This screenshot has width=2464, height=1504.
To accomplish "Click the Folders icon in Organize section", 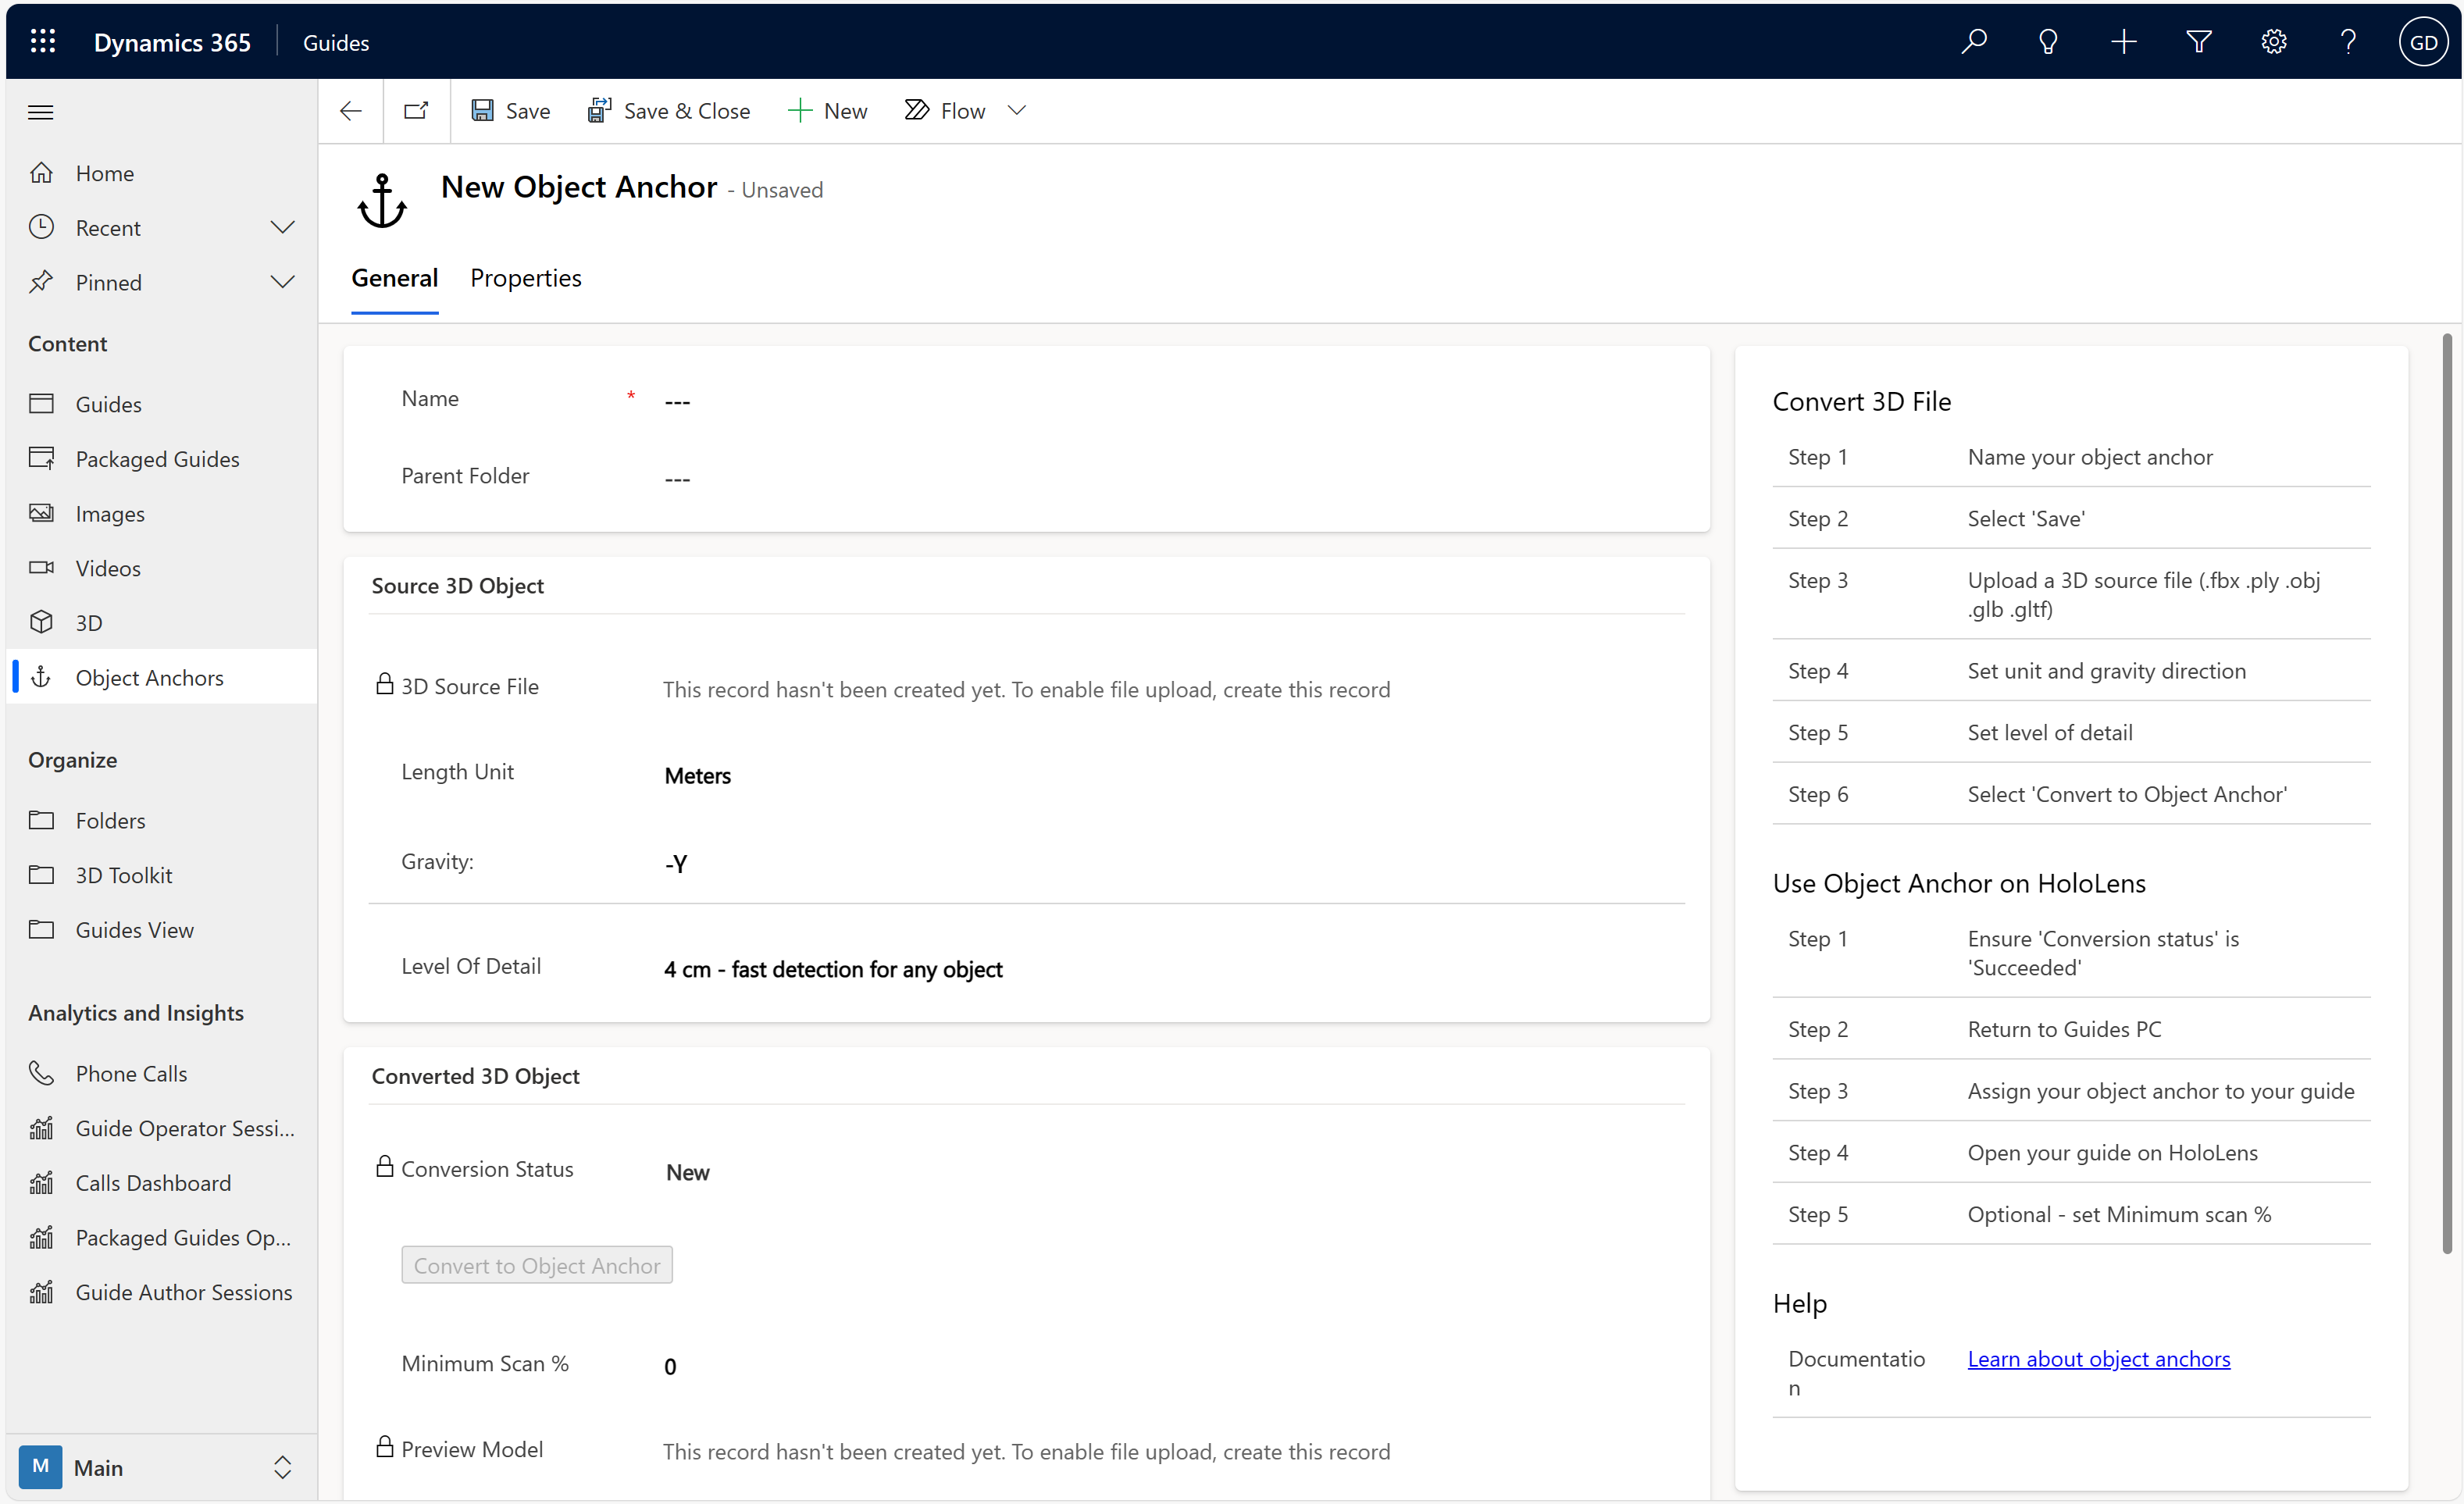I will [x=42, y=820].
